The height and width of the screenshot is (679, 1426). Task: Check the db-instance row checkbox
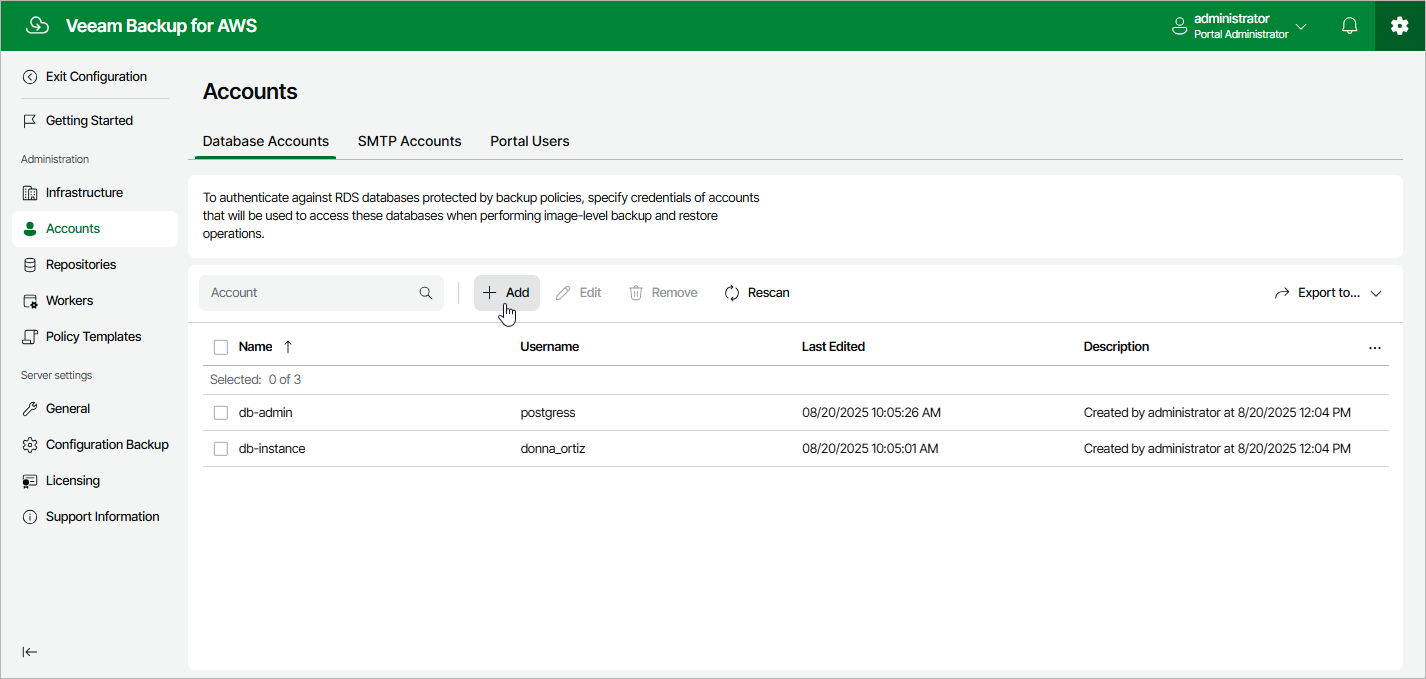coord(221,449)
